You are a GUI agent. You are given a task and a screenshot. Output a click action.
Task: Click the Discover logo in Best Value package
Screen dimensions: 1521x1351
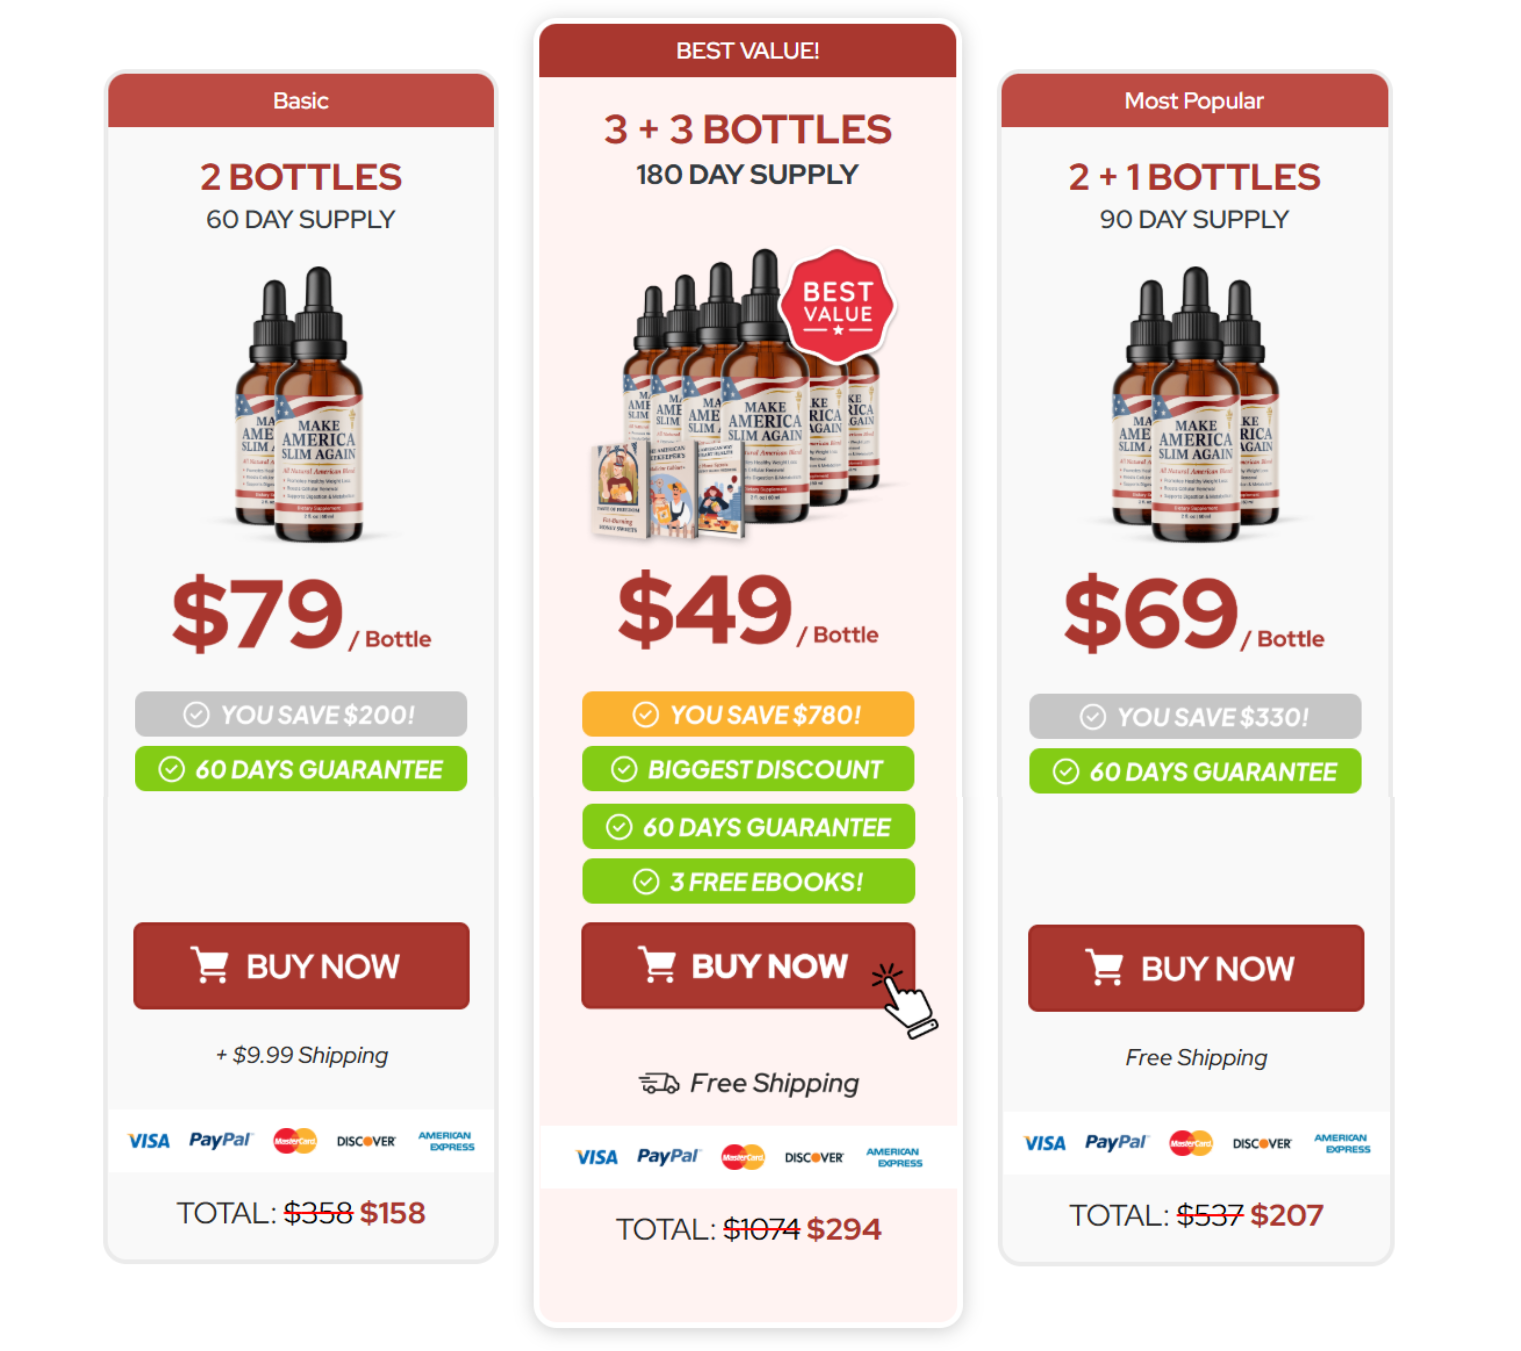(814, 1157)
